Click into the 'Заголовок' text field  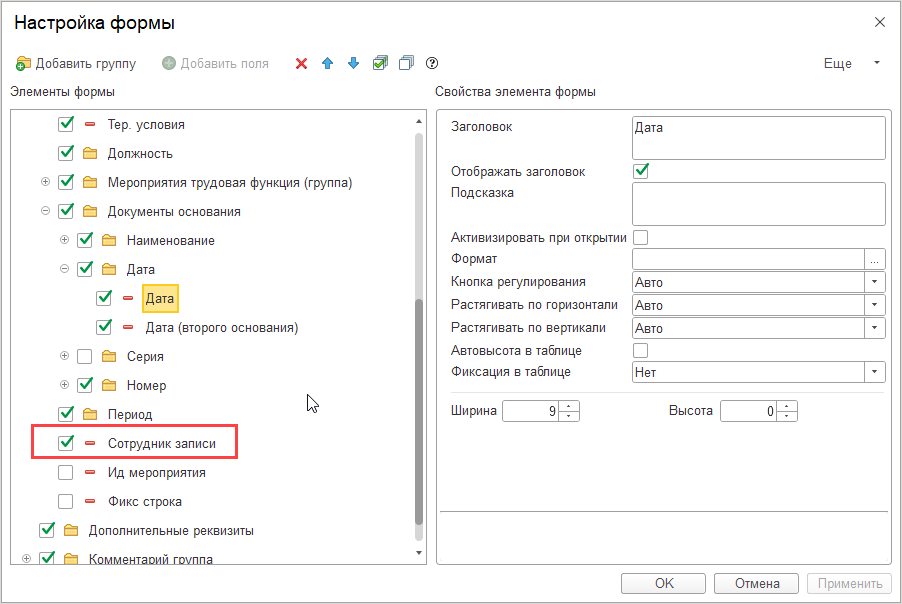tap(758, 138)
